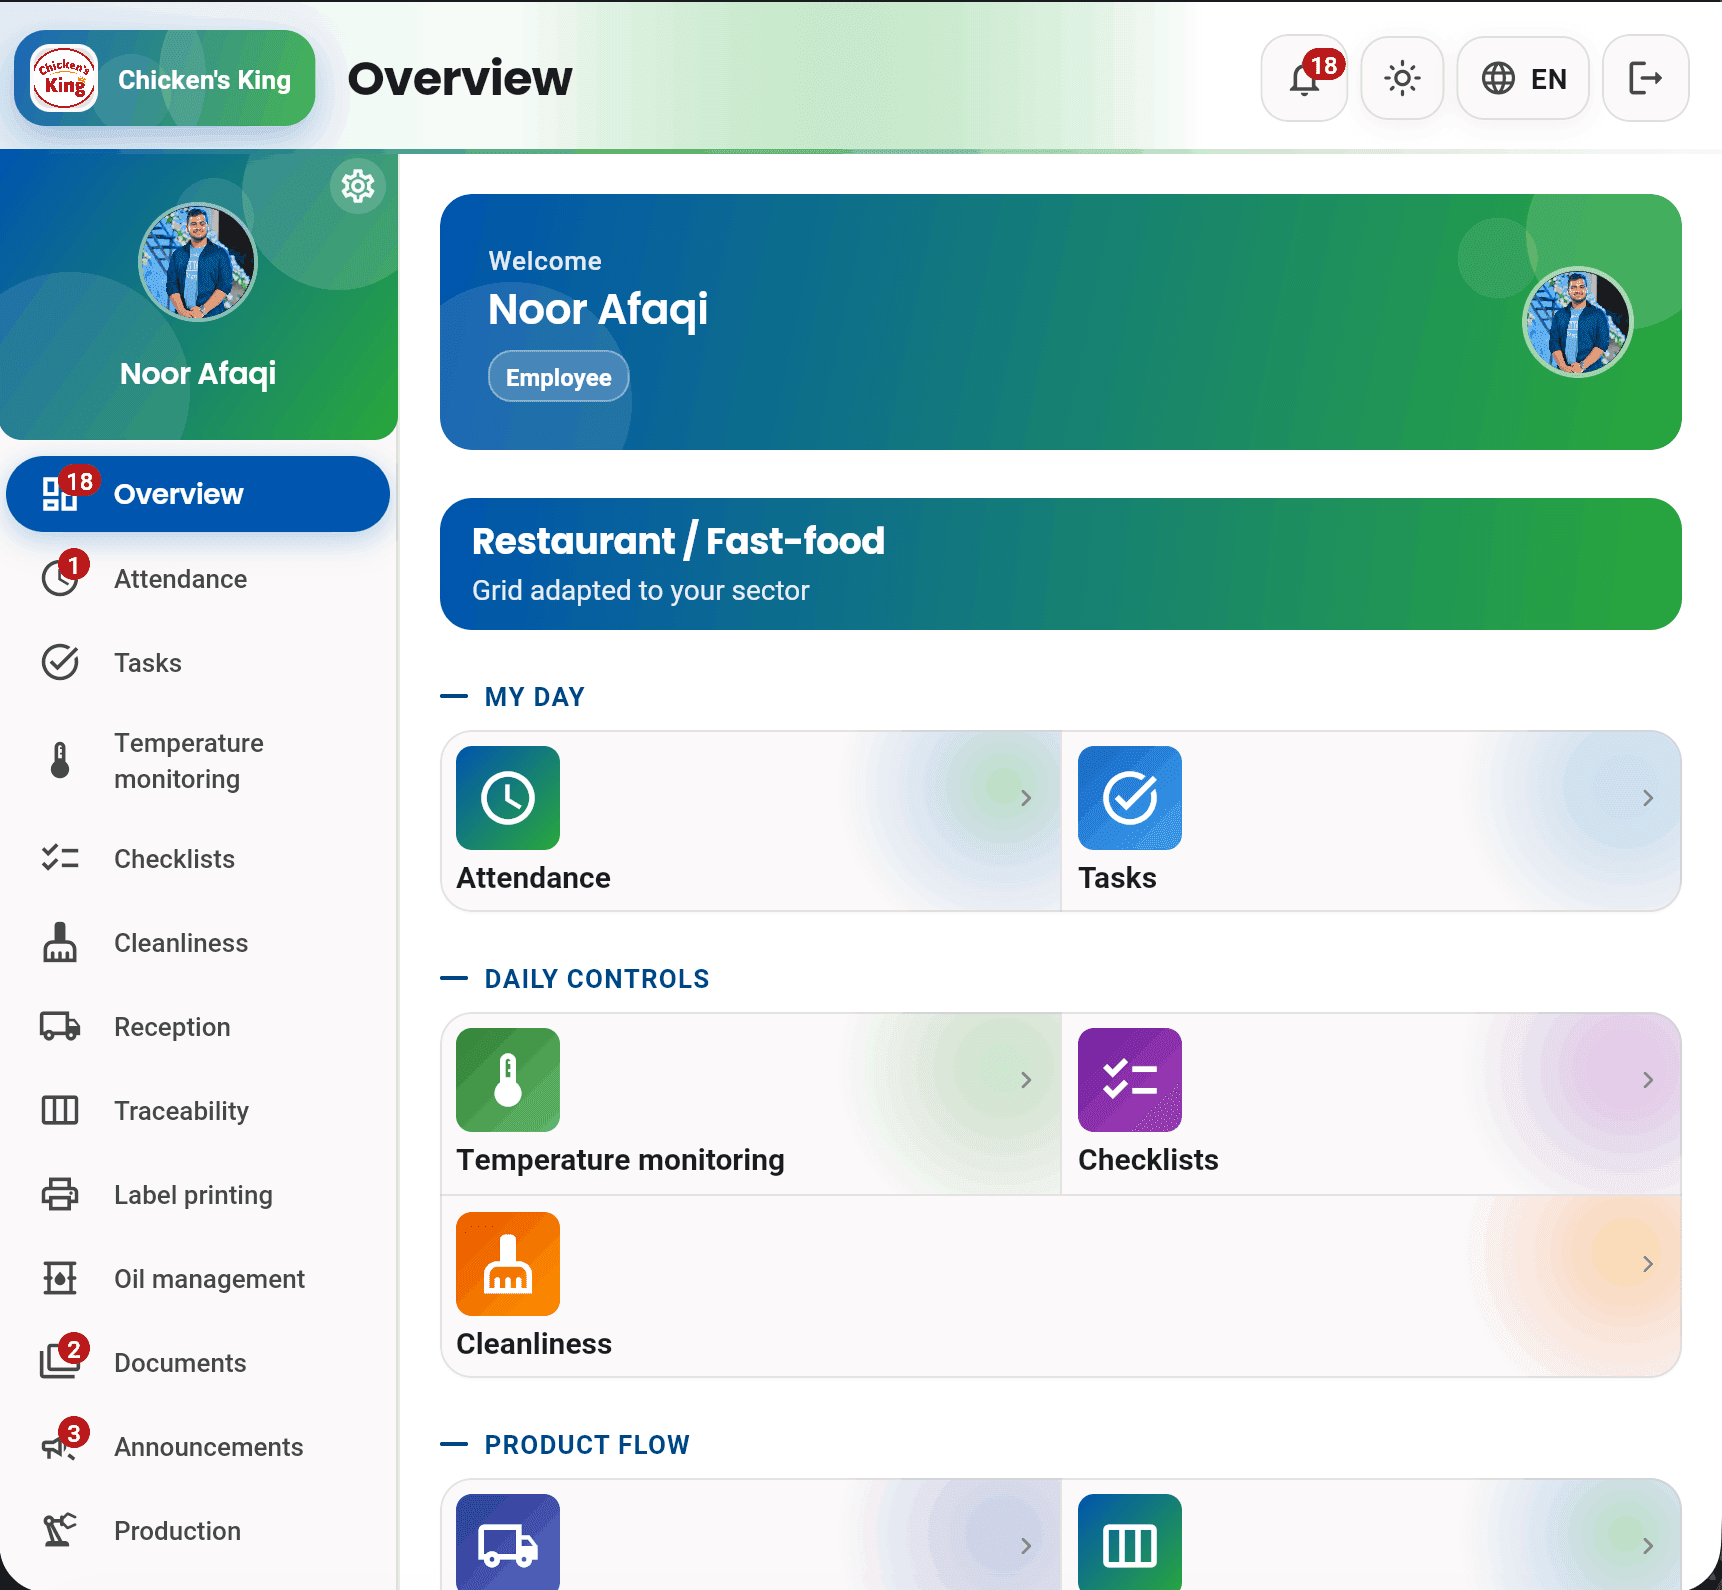1722x1590 pixels.
Task: Click the green Temperature monitoring thermometer tile
Action: click(x=508, y=1080)
